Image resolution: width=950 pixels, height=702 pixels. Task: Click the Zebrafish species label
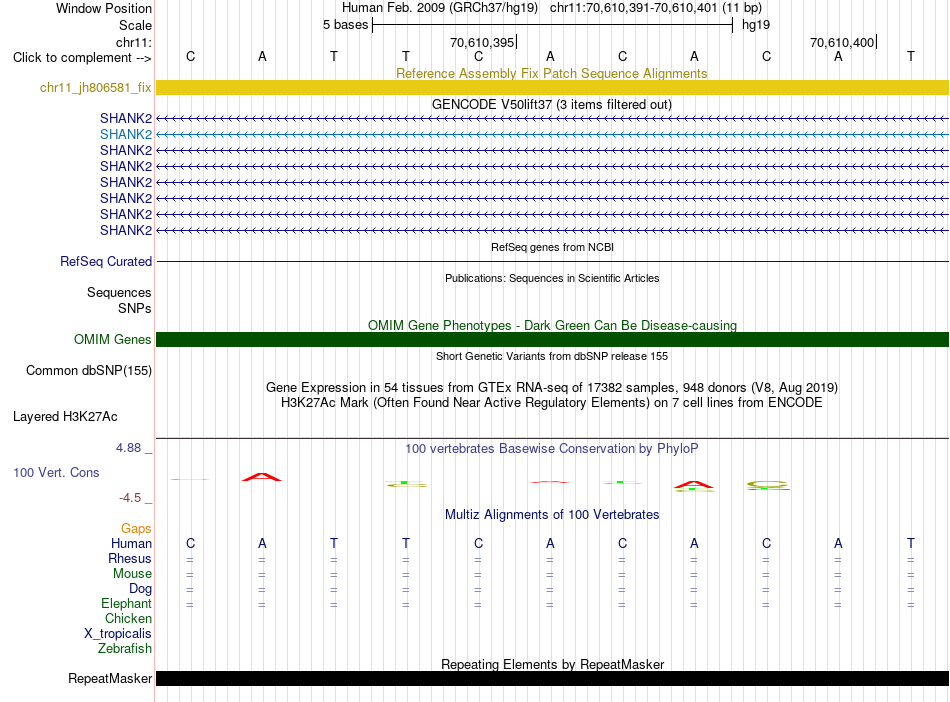tap(124, 648)
